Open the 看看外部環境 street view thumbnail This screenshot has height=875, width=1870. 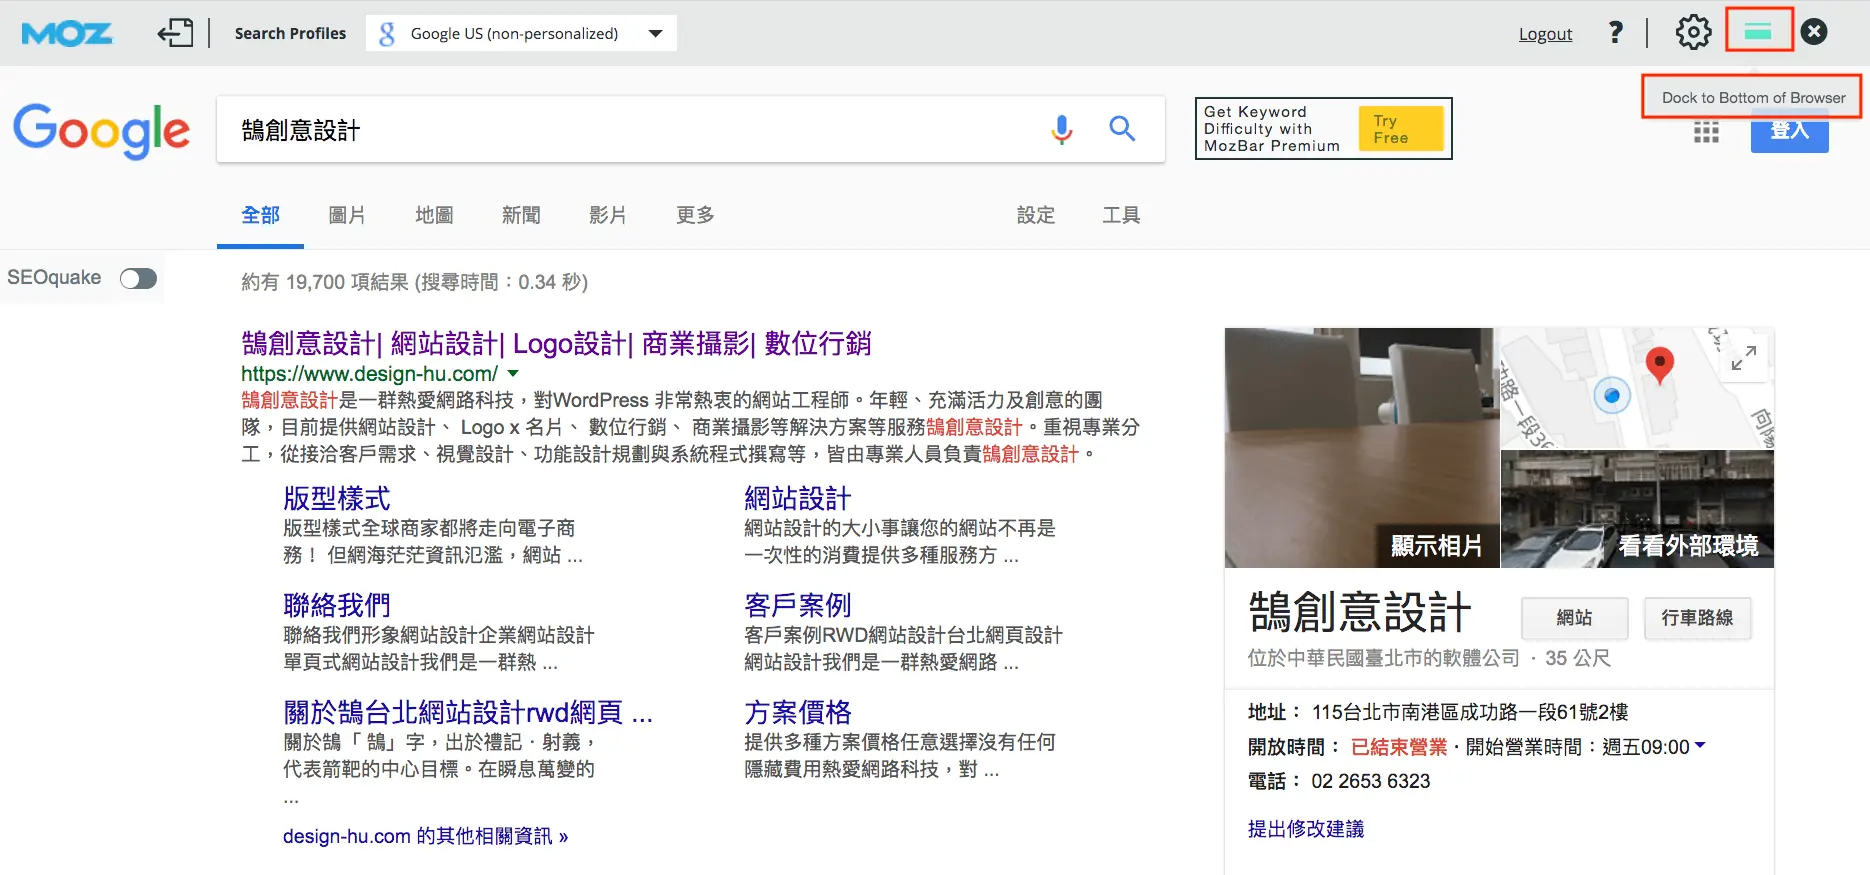click(1638, 509)
